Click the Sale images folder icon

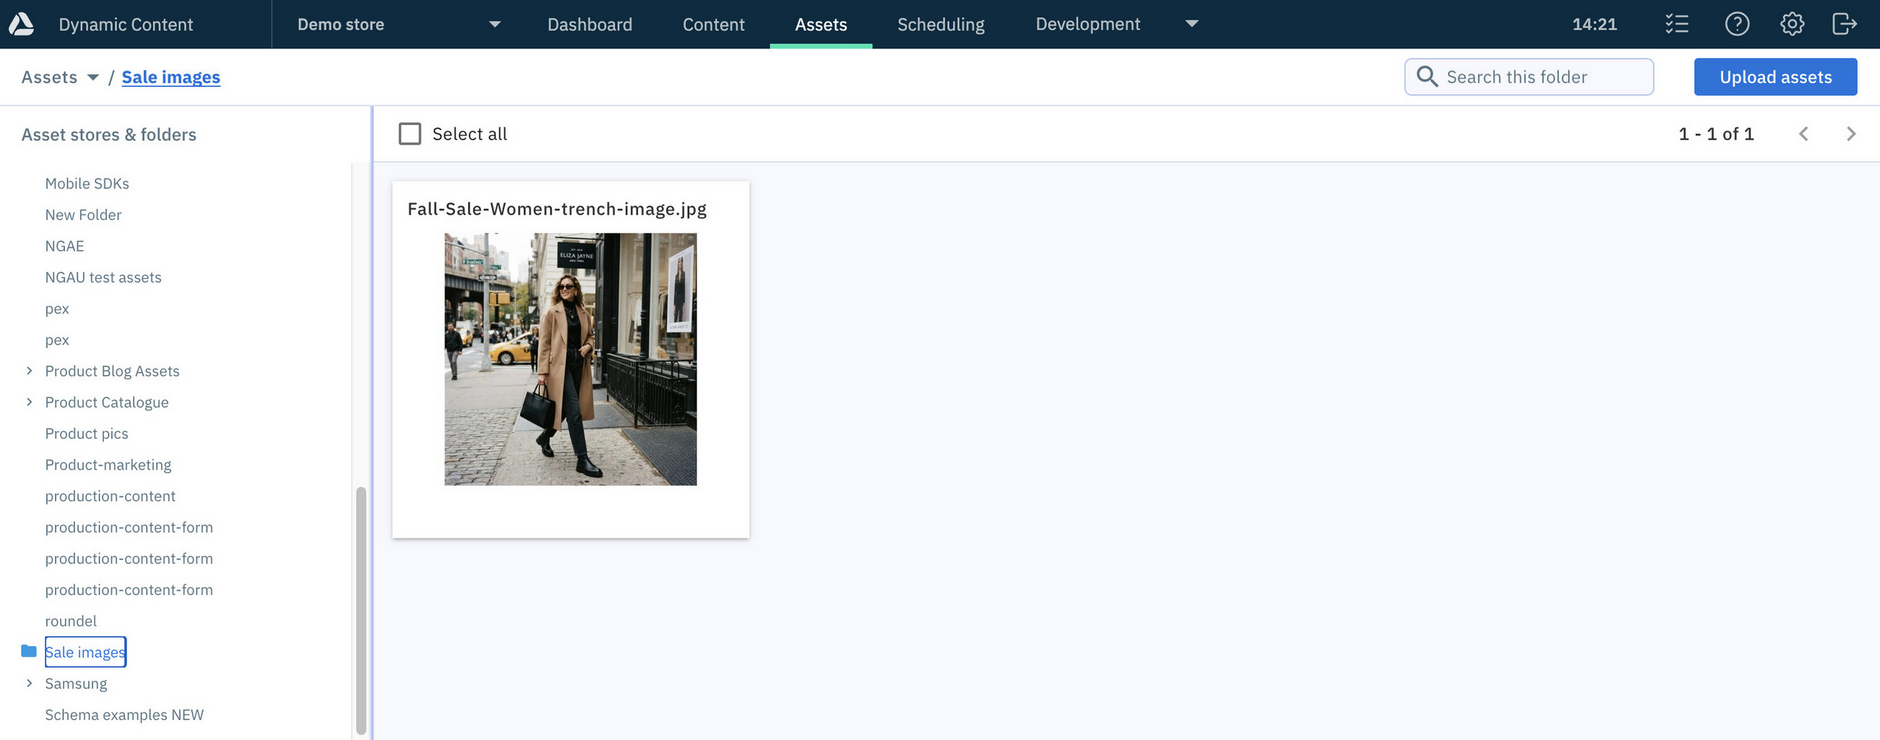[29, 651]
